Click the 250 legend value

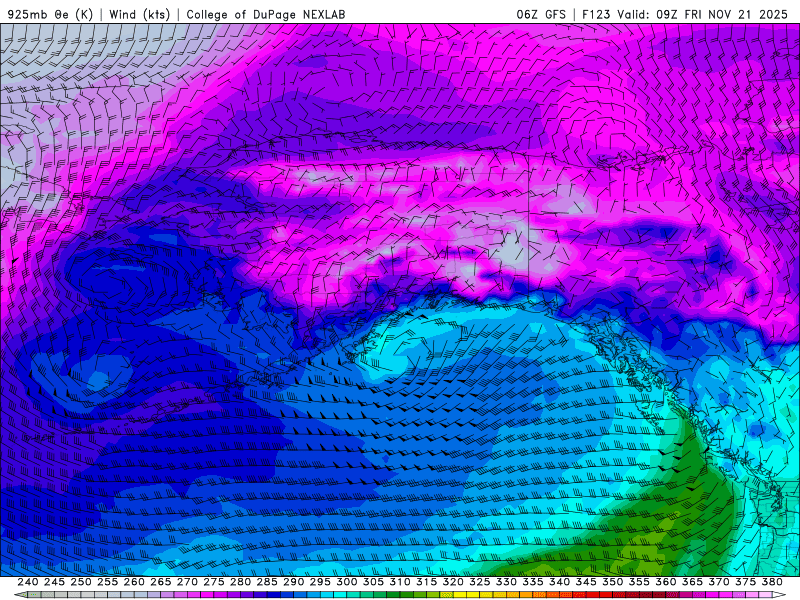[81, 582]
